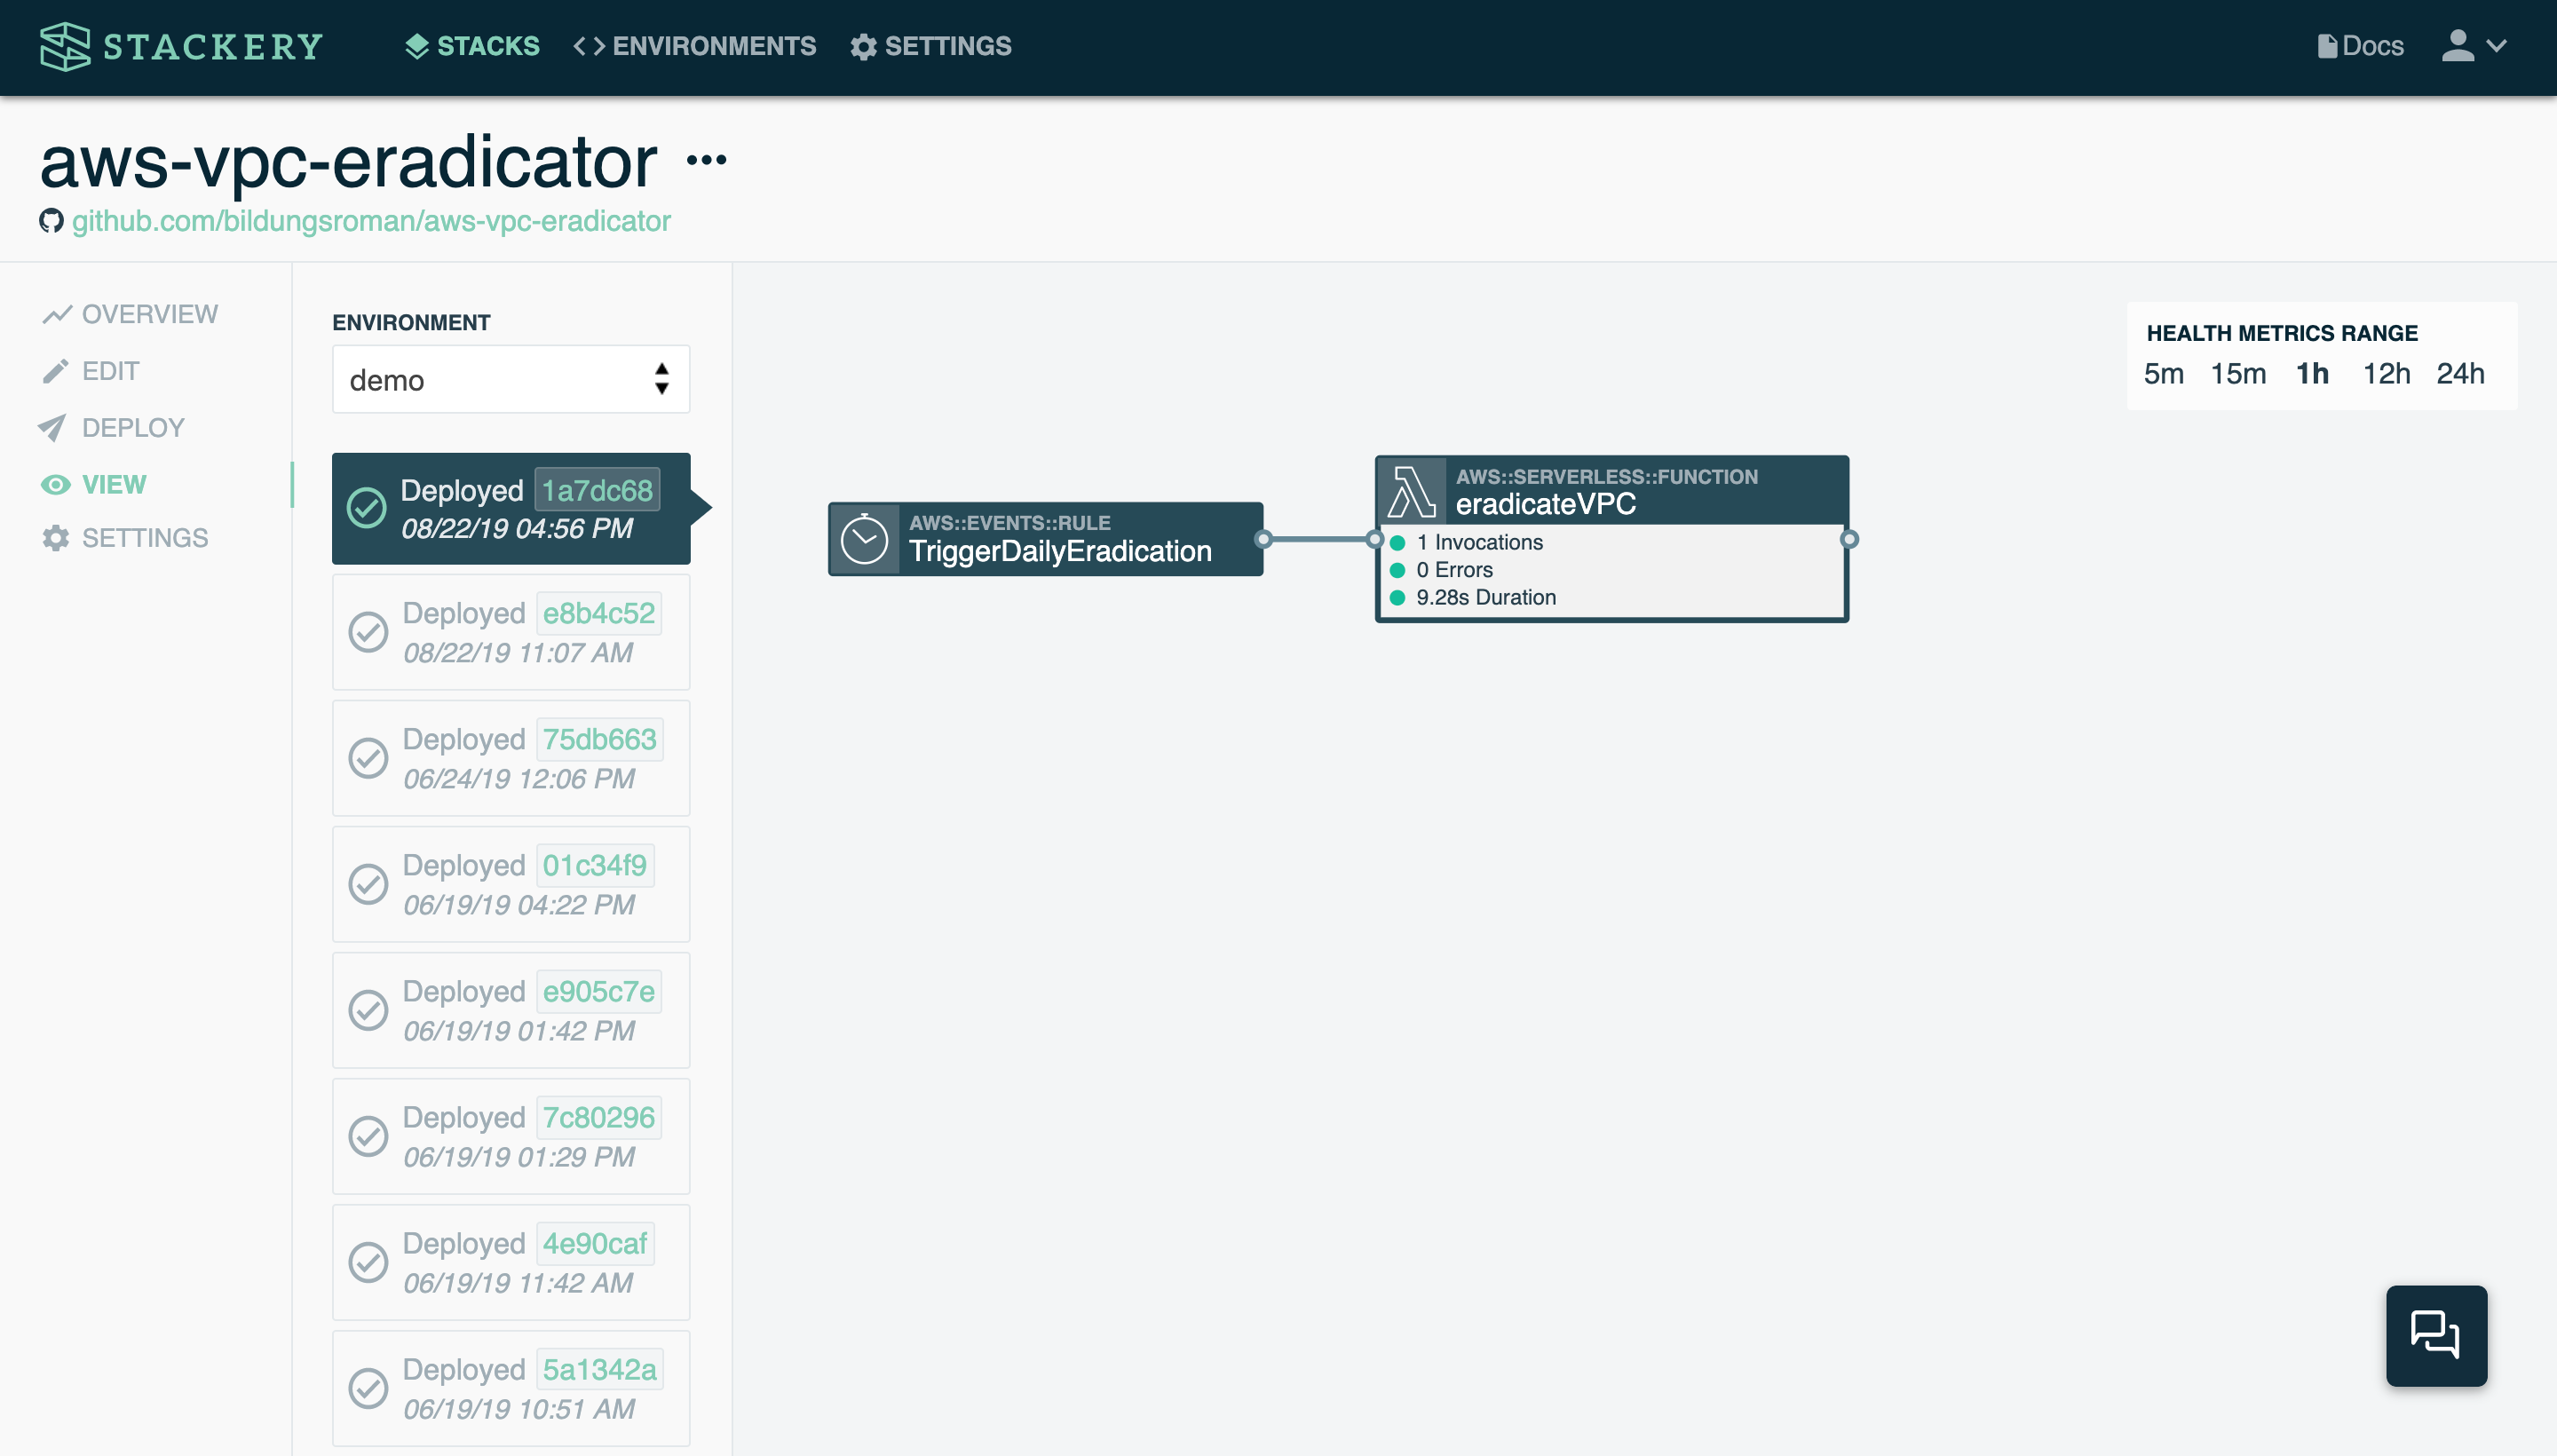This screenshot has width=2557, height=1456.
Task: Click commit hash 7c80296
Action: click(x=598, y=1117)
